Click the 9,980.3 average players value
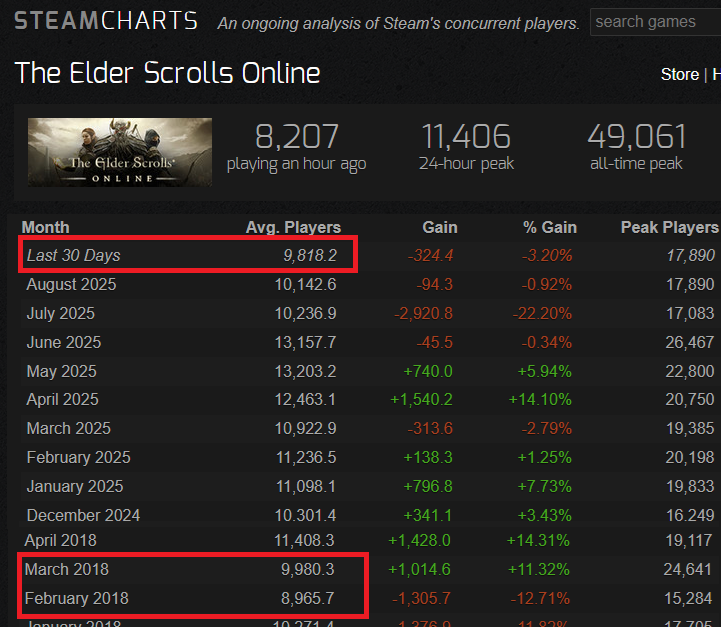 [x=308, y=569]
